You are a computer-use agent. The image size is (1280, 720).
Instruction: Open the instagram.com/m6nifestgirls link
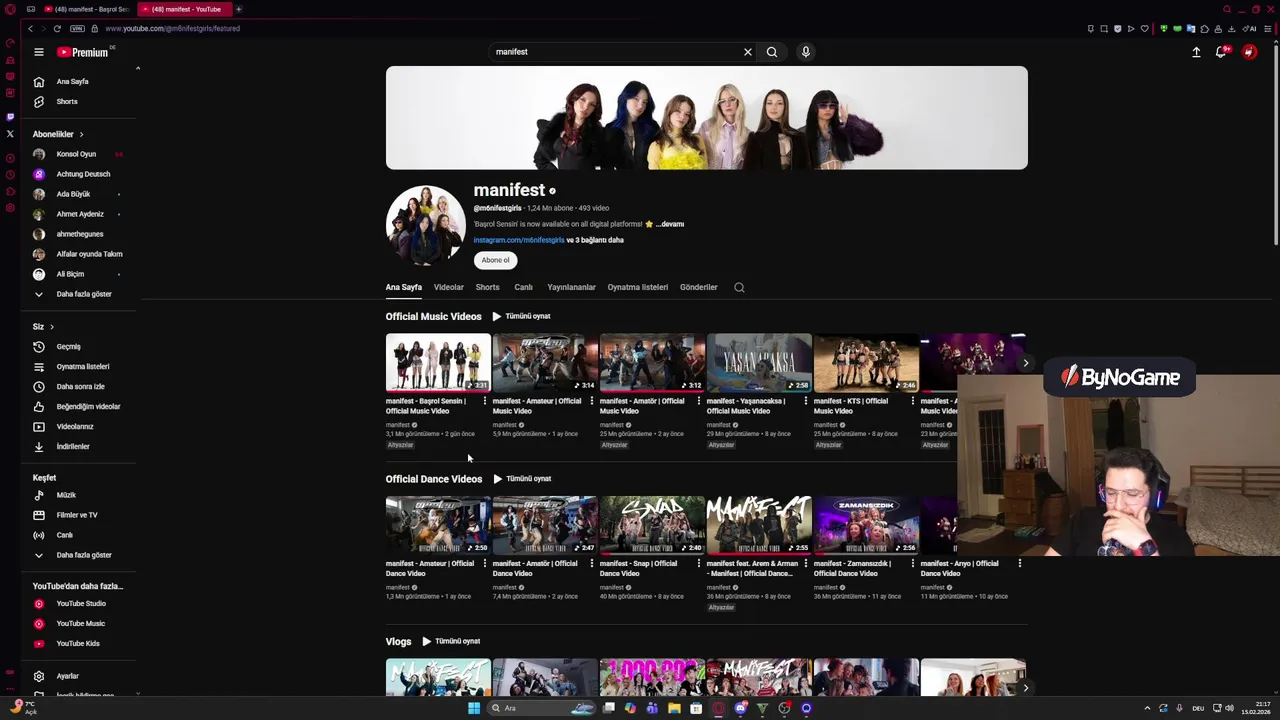click(x=519, y=240)
